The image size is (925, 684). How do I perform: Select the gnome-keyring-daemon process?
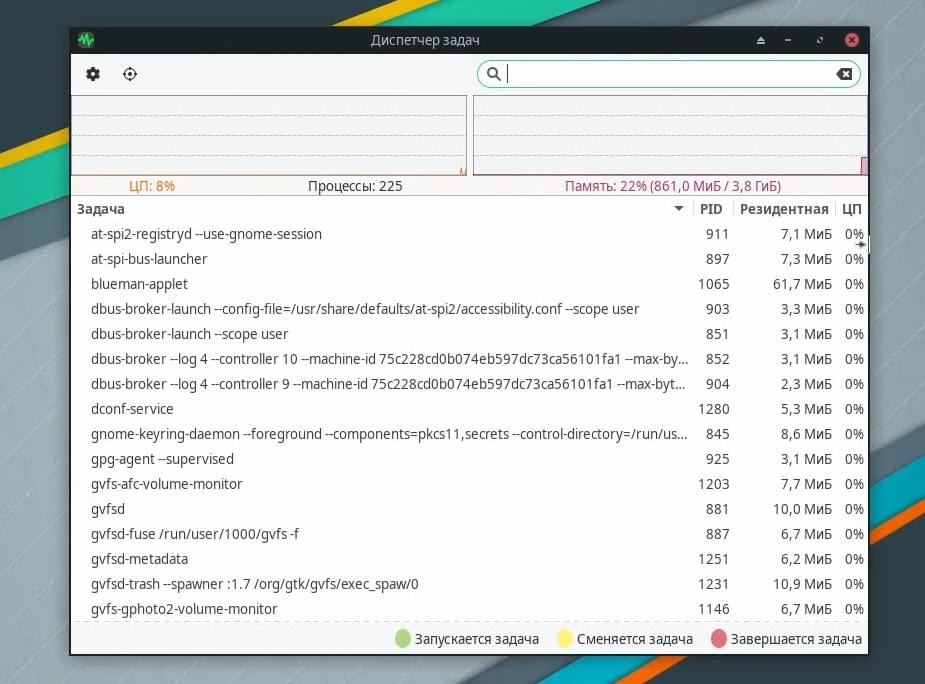coord(469,434)
